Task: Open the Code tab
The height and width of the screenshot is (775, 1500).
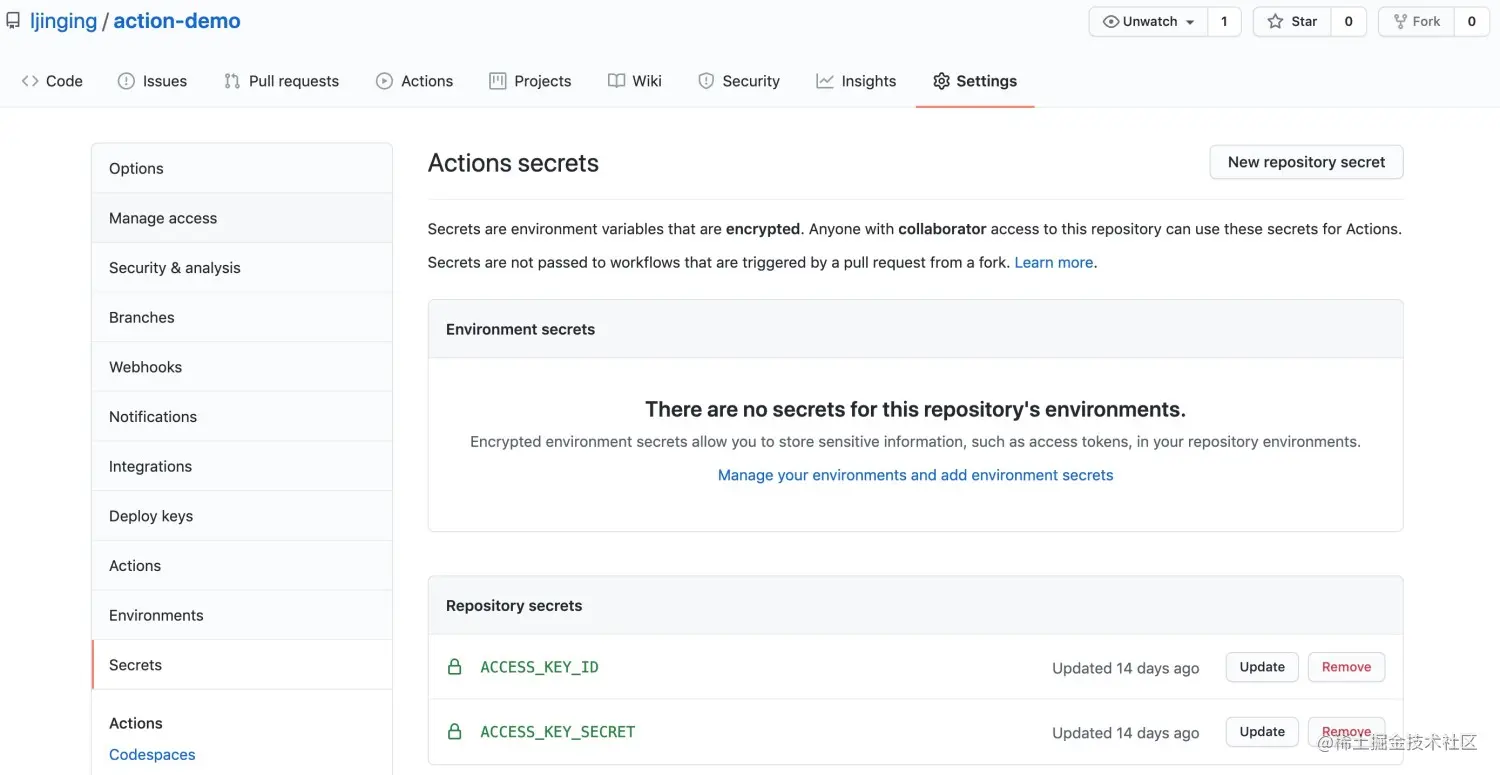Action: [52, 81]
